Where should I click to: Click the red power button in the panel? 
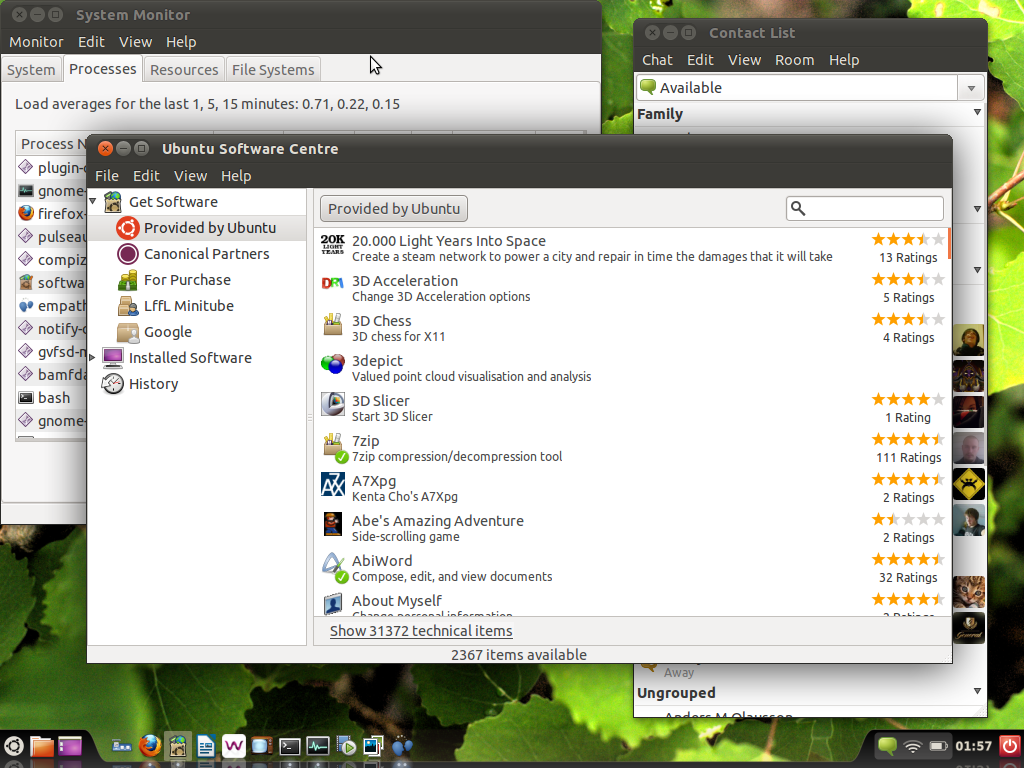pos(1010,746)
